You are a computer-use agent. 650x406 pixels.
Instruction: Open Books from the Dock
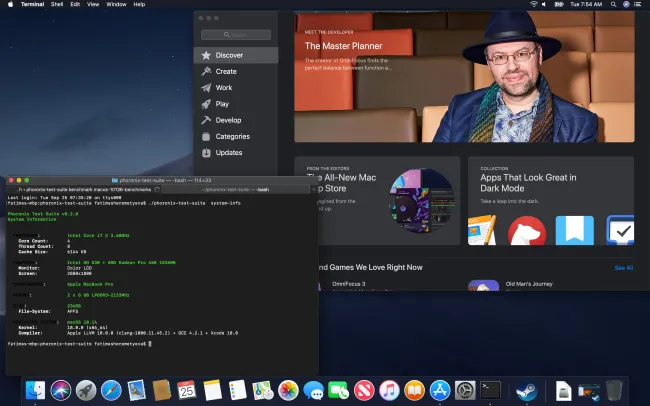click(x=415, y=390)
